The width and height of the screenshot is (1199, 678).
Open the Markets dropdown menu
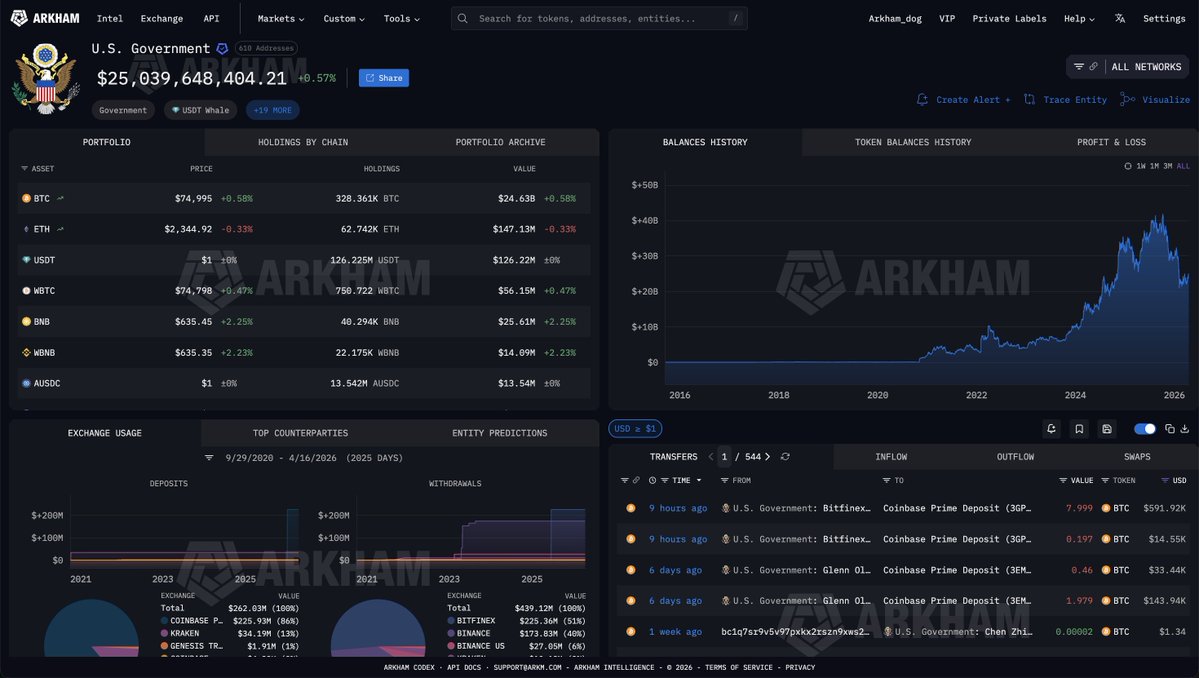pyautogui.click(x=281, y=18)
